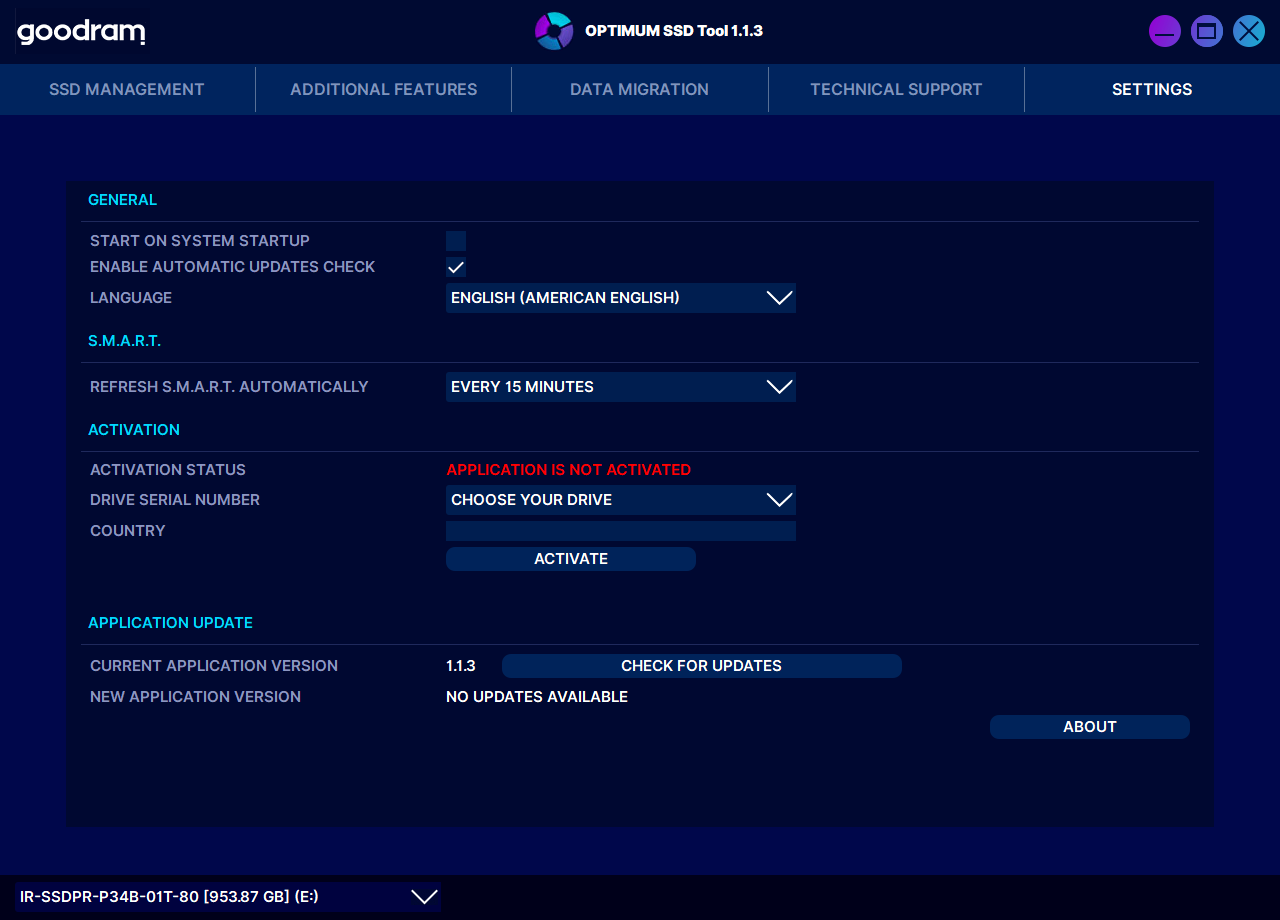Click the current version value 1.1.3

461,666
